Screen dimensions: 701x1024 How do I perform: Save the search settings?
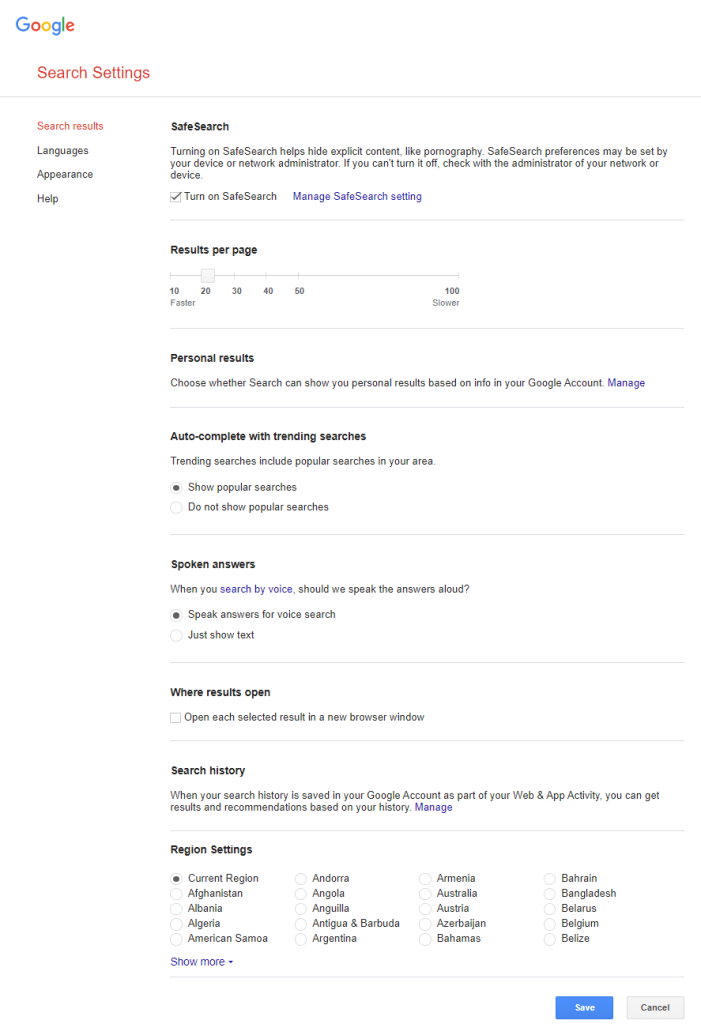583,1007
